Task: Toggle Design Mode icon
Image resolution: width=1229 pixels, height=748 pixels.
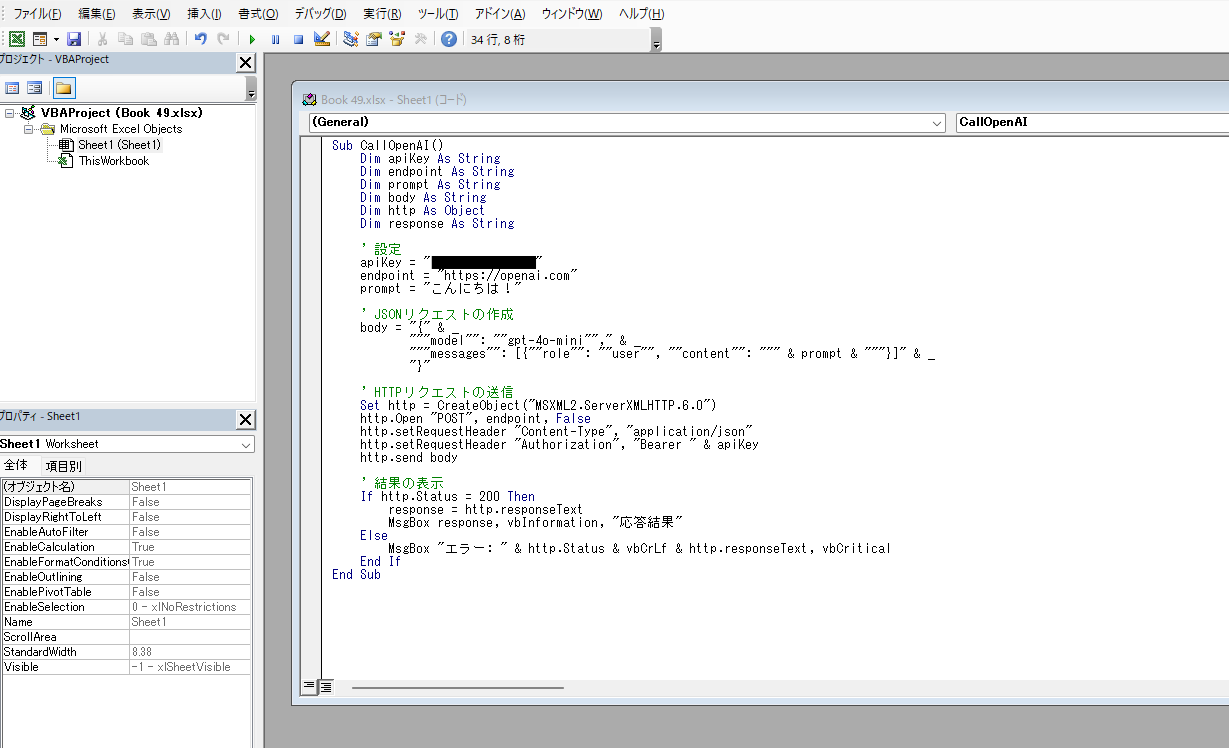Action: [321, 39]
